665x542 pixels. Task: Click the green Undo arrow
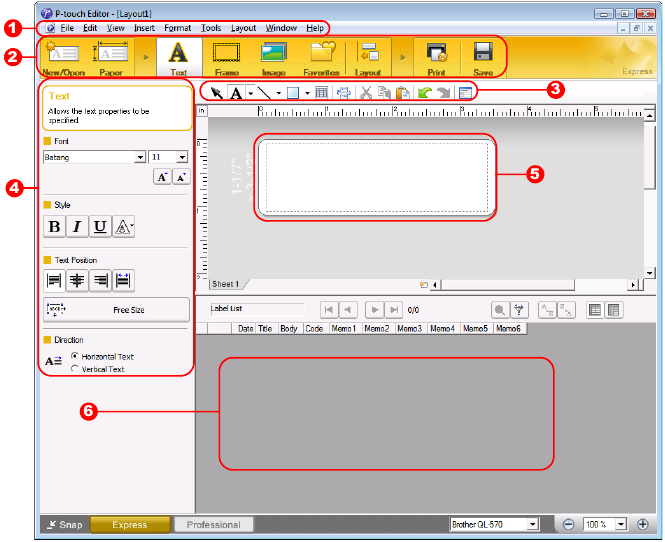(425, 92)
